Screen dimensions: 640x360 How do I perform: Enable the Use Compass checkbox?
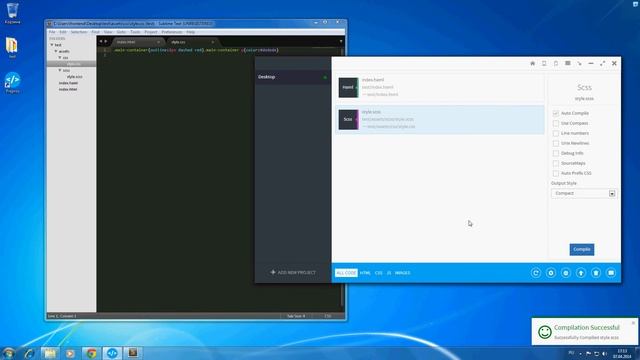tap(556, 123)
